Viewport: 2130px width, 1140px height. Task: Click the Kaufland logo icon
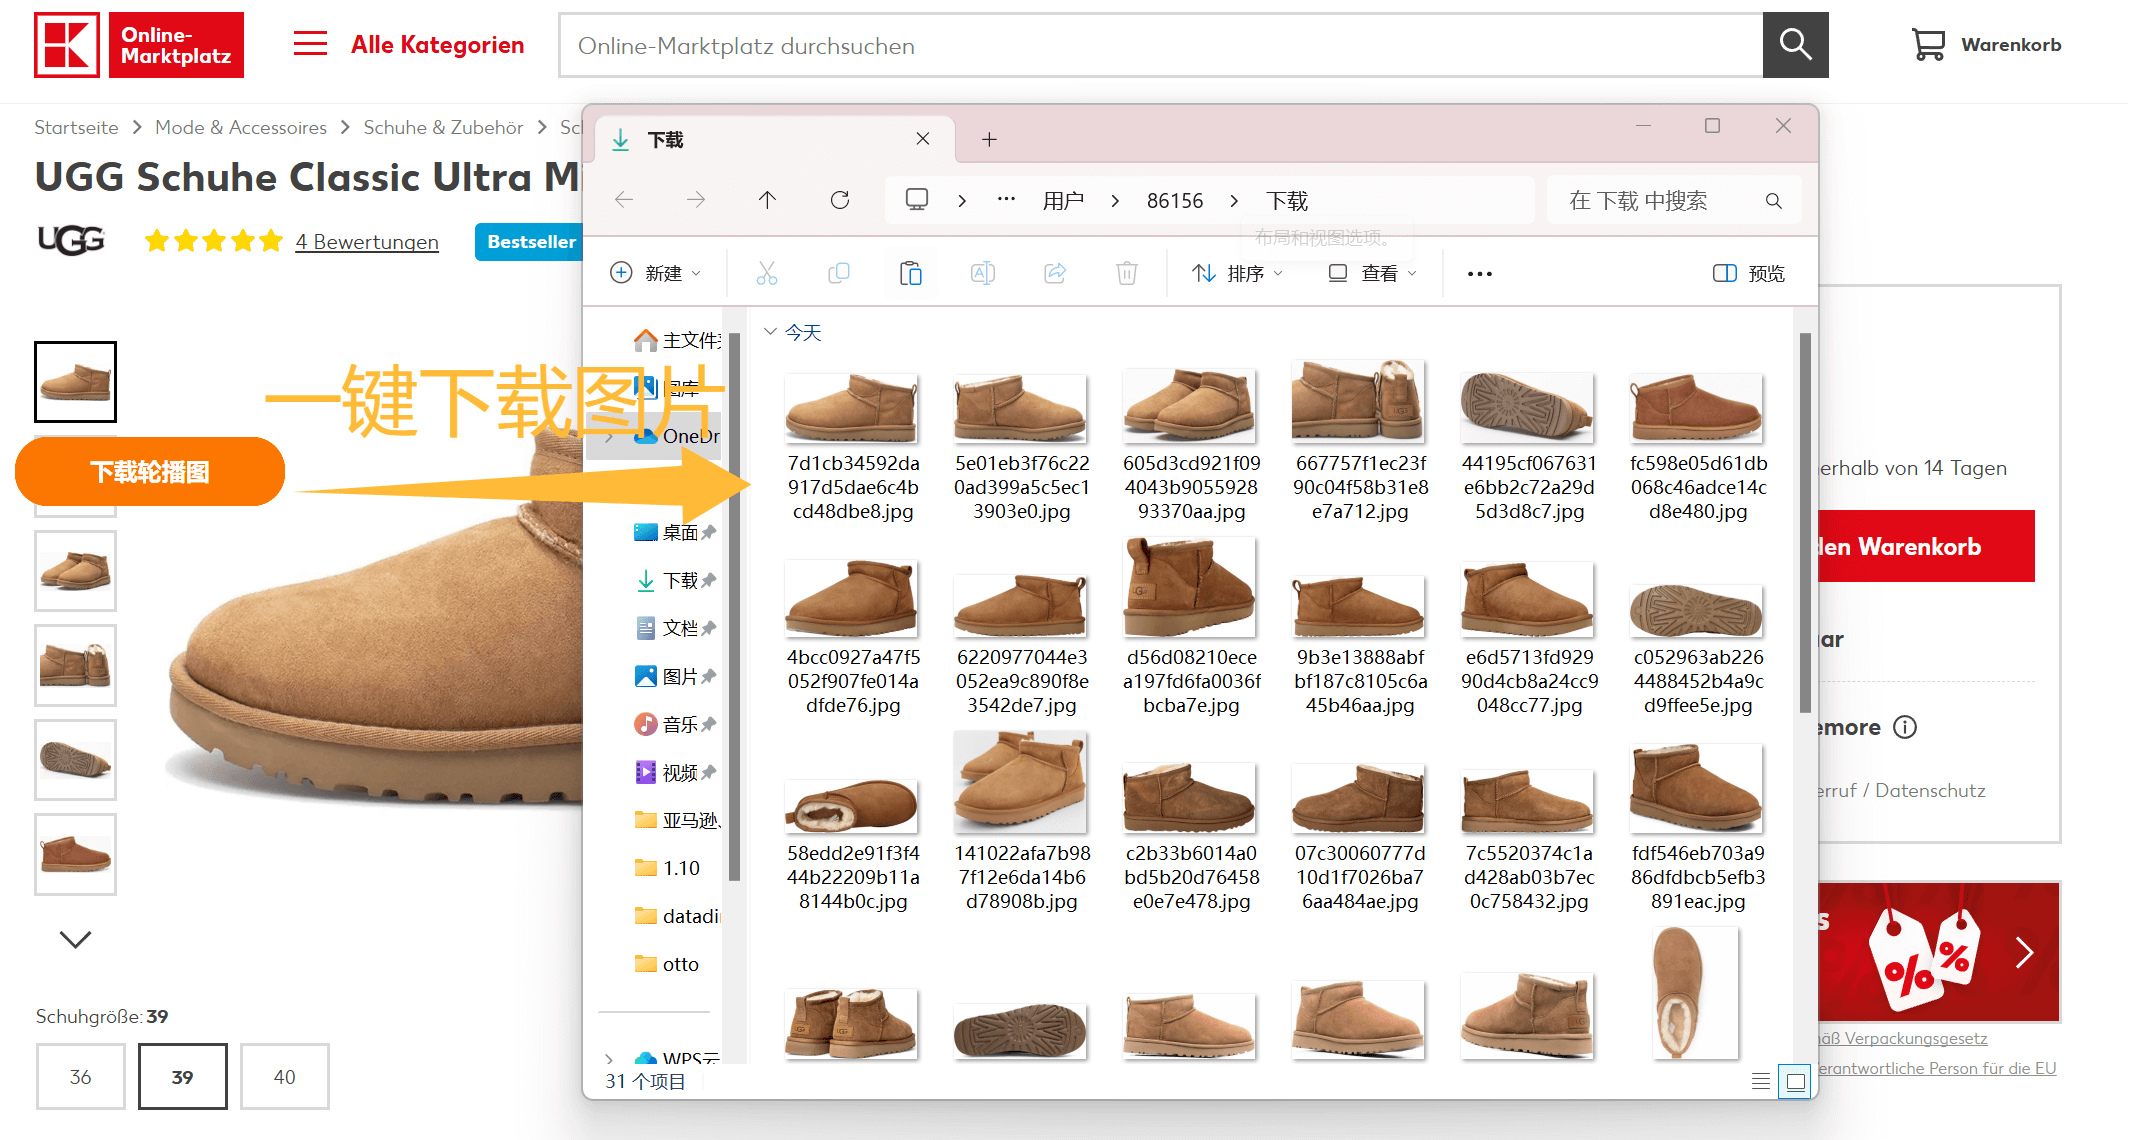pyautogui.click(x=67, y=45)
